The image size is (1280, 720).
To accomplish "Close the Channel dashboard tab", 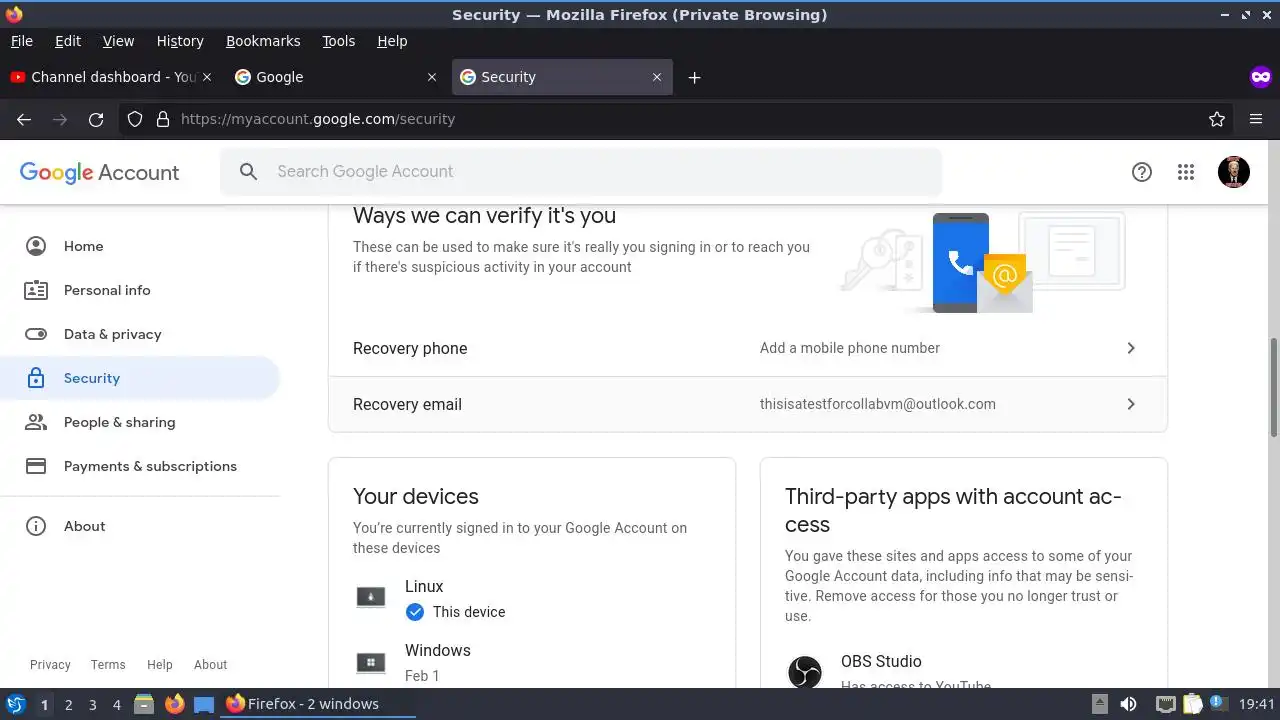I will (207, 77).
